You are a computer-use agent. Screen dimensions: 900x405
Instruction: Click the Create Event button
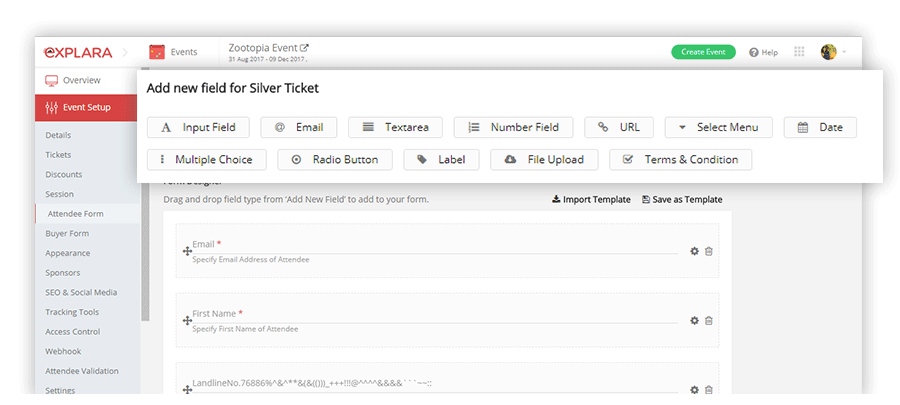tap(703, 52)
